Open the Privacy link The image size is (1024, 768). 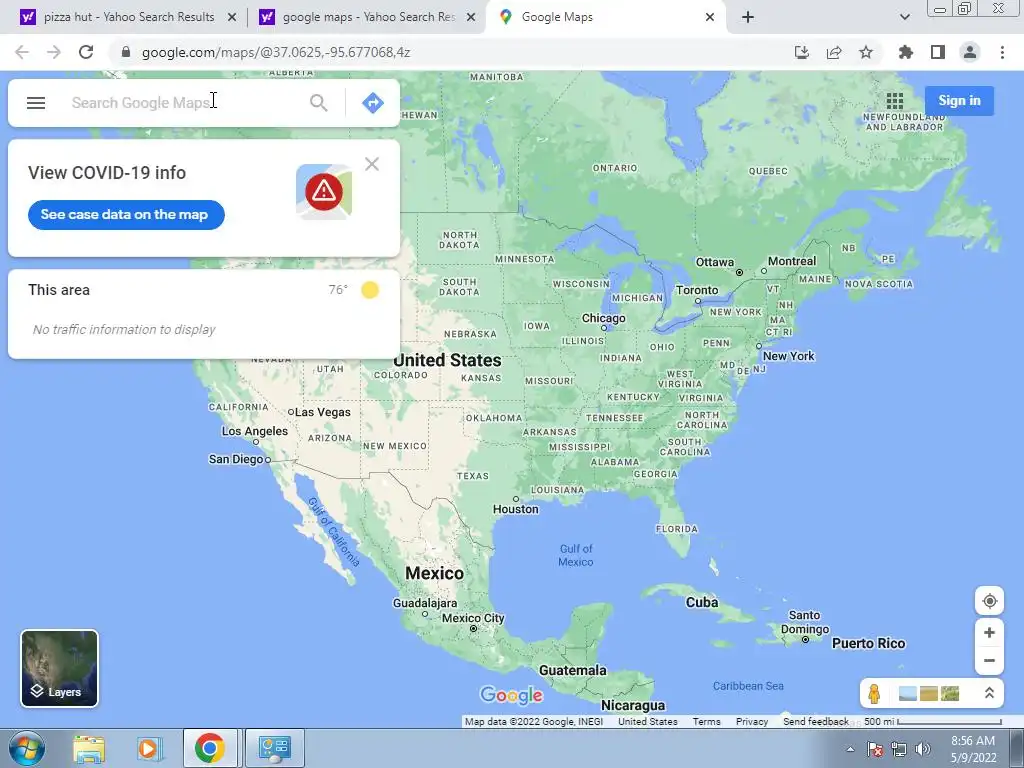click(x=752, y=722)
